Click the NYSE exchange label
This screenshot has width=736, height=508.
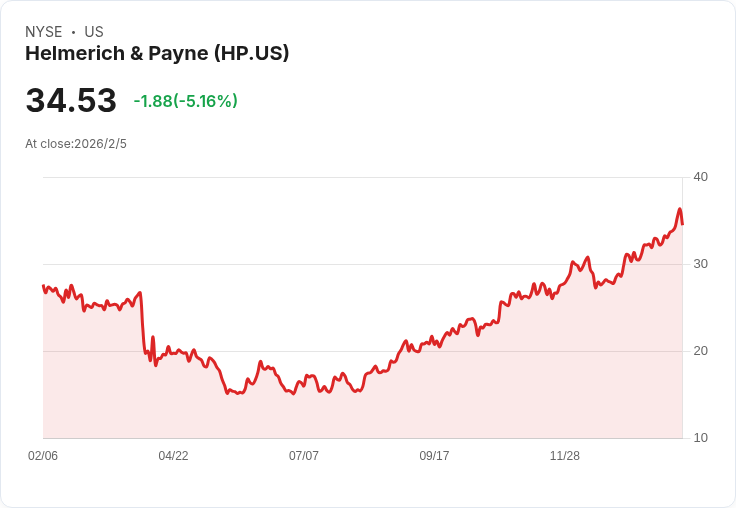coord(44,32)
